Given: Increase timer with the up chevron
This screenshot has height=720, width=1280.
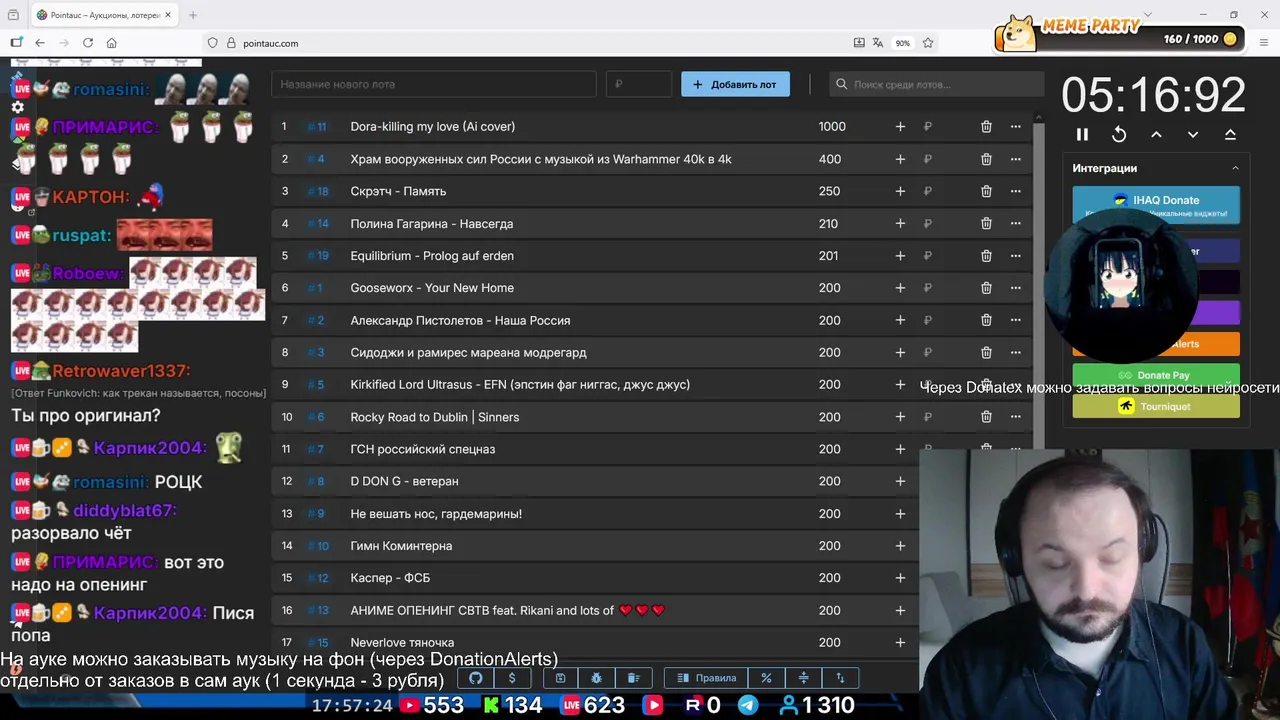Looking at the screenshot, I should [1156, 134].
